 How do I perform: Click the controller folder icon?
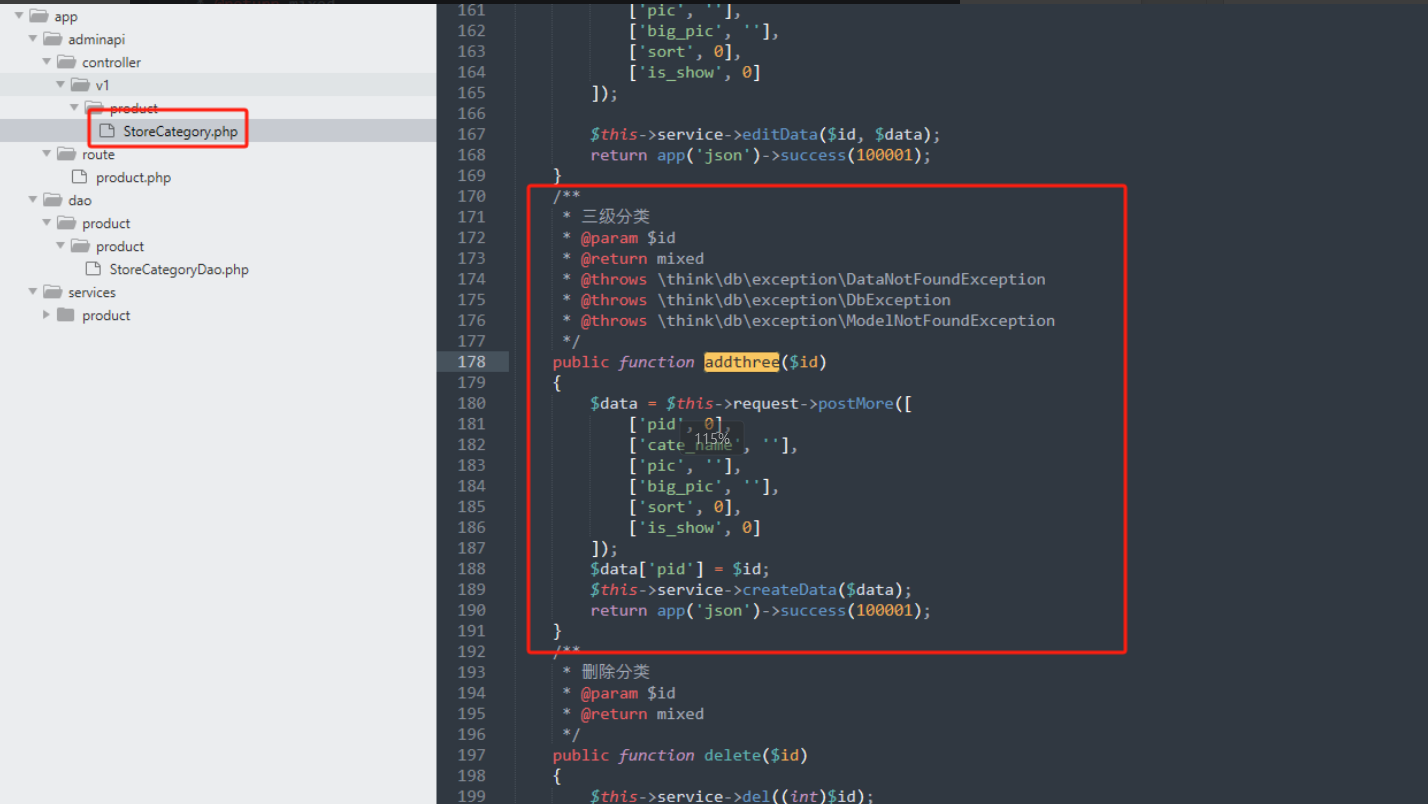66,62
